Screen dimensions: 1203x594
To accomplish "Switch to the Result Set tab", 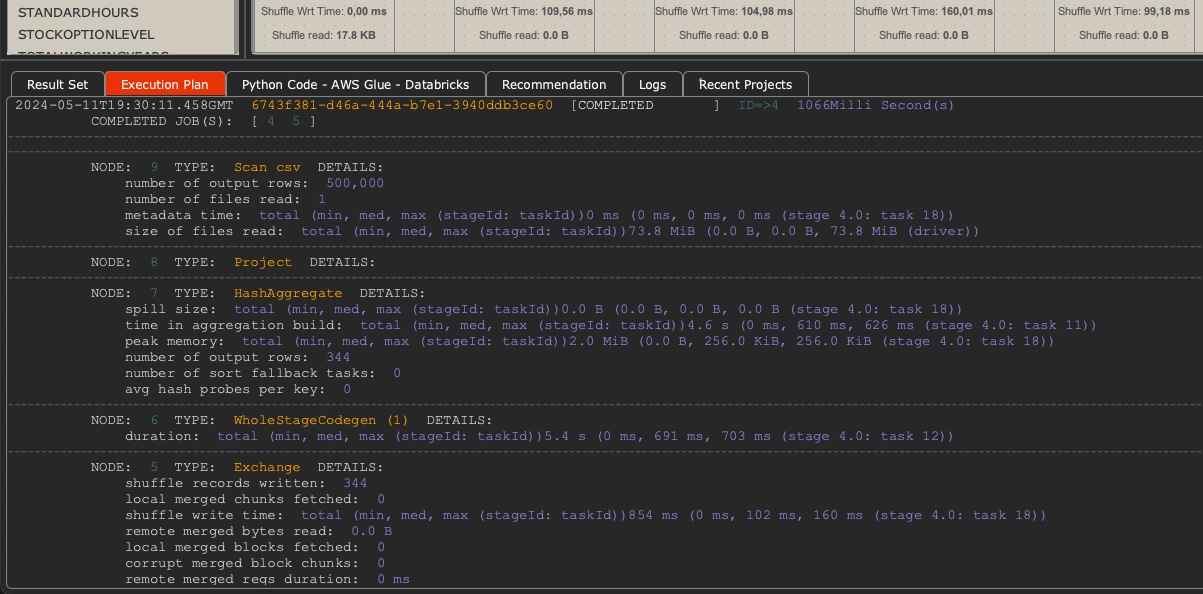I will pos(57,84).
